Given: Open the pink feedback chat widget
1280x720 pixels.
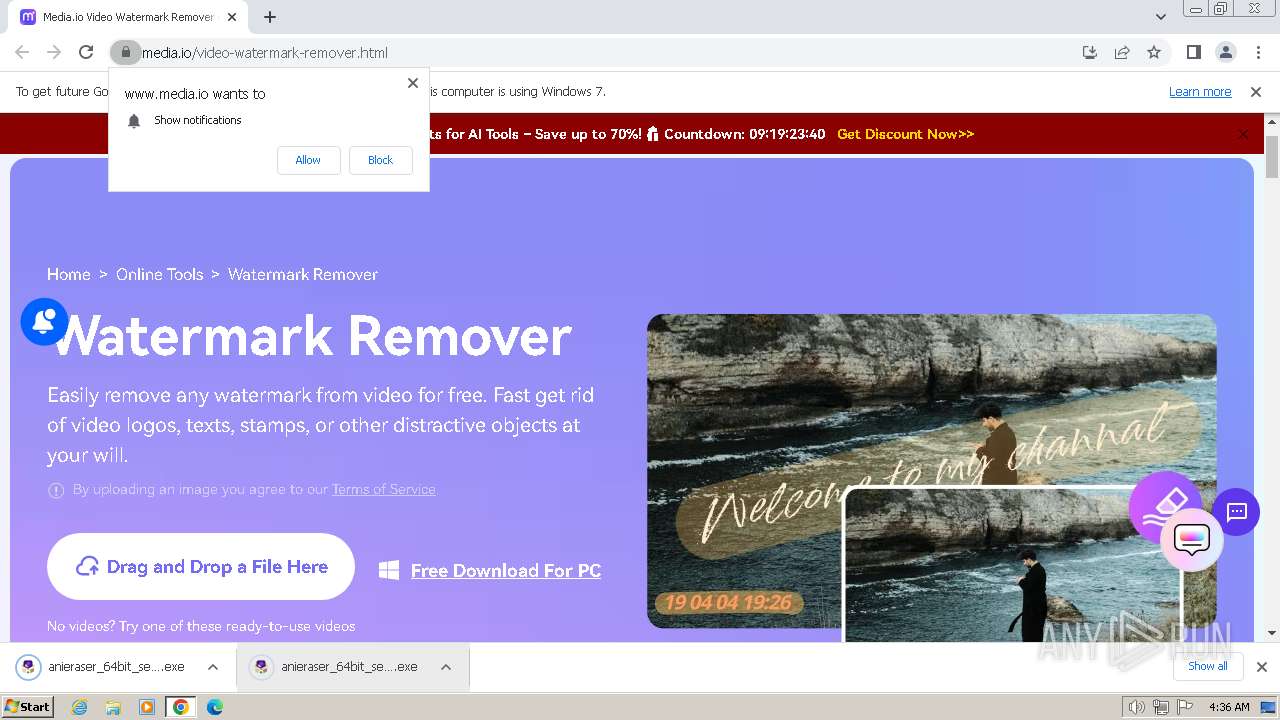Looking at the screenshot, I should [x=1192, y=540].
